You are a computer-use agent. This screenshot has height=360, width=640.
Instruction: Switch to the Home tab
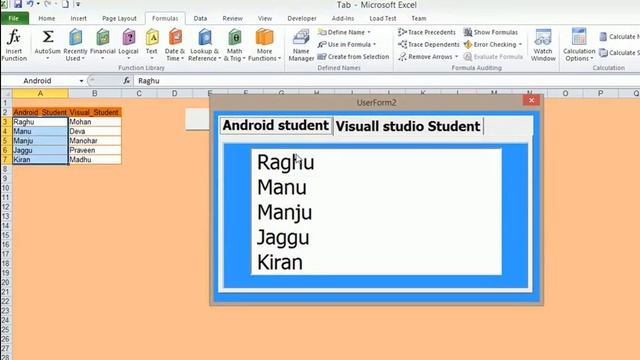pos(47,18)
